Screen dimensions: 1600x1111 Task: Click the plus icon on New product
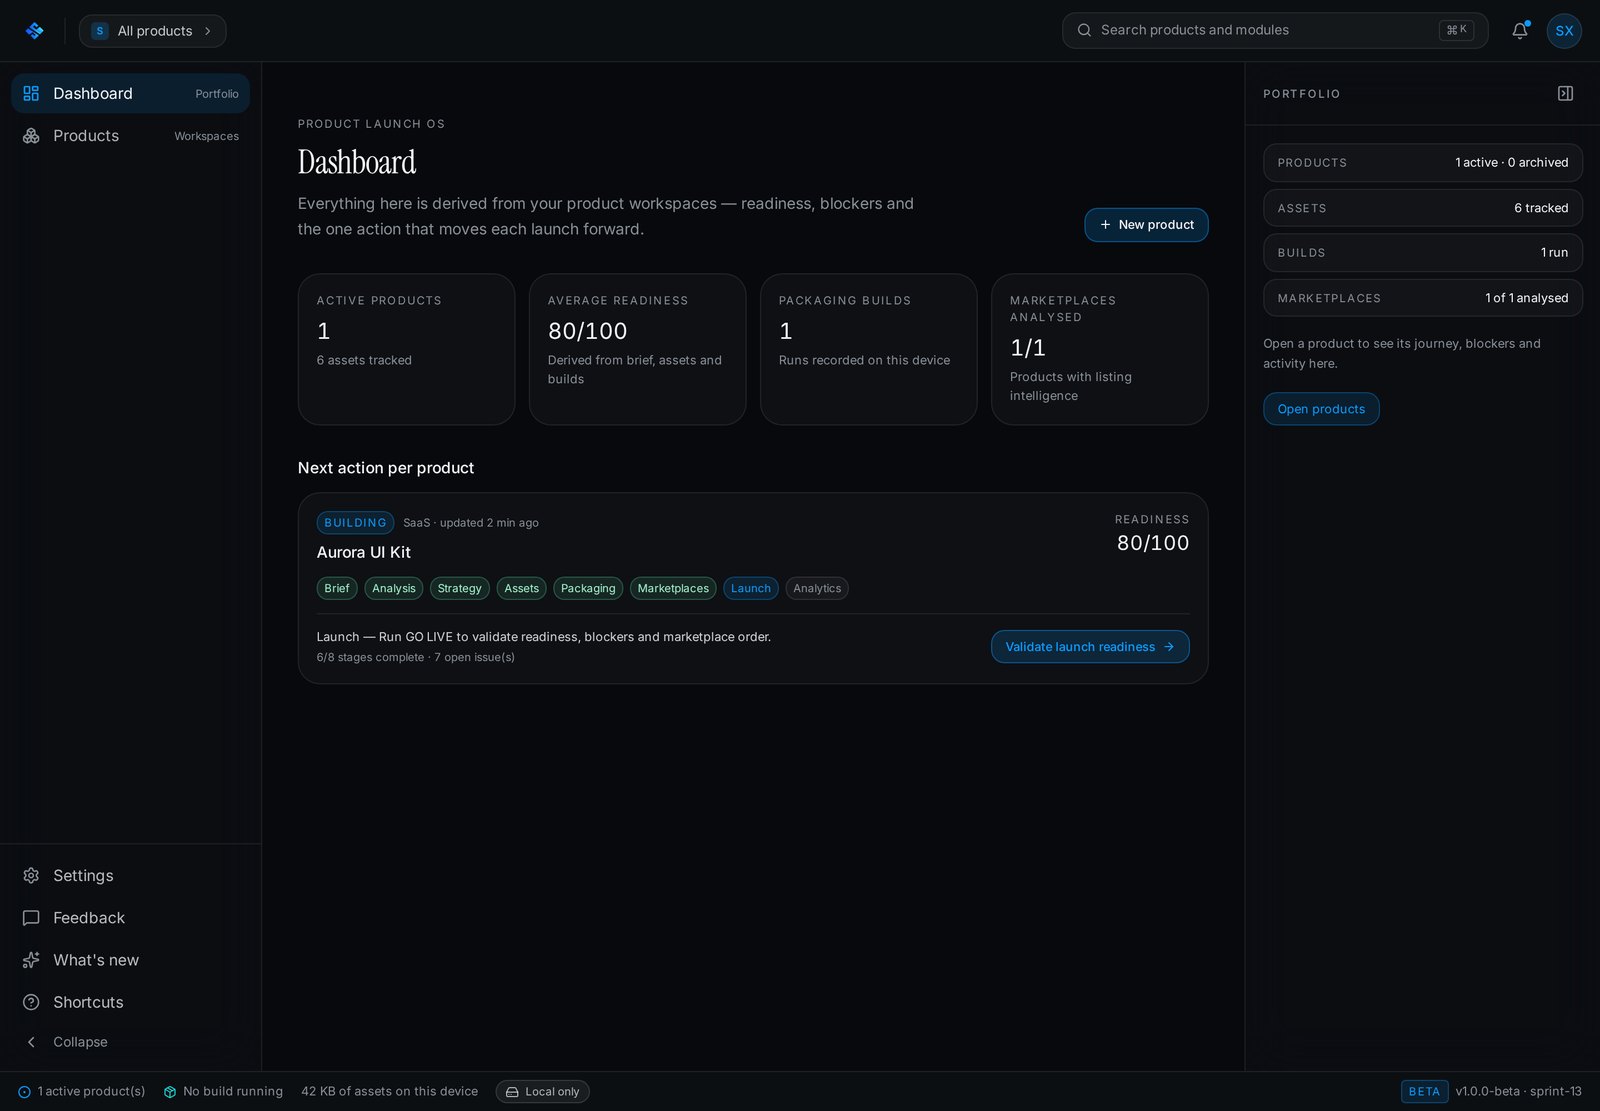(1105, 225)
